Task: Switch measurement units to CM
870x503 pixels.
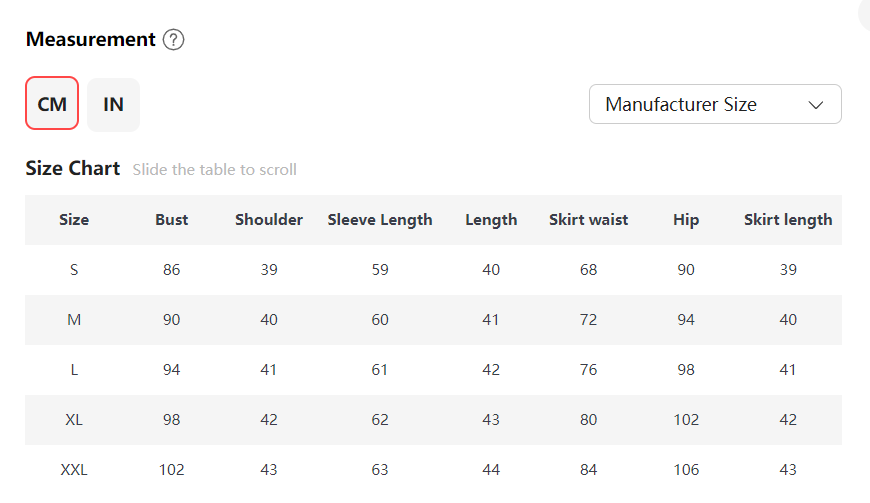Action: 52,104
